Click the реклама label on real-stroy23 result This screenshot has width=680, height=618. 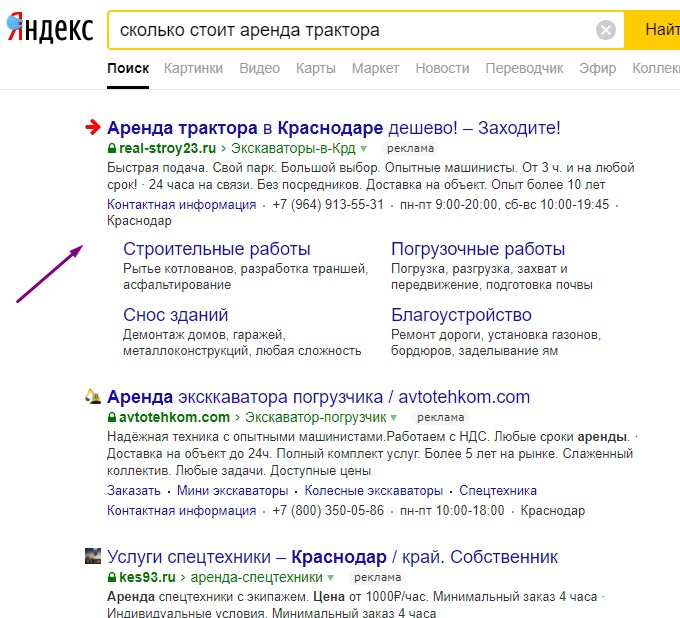point(410,149)
